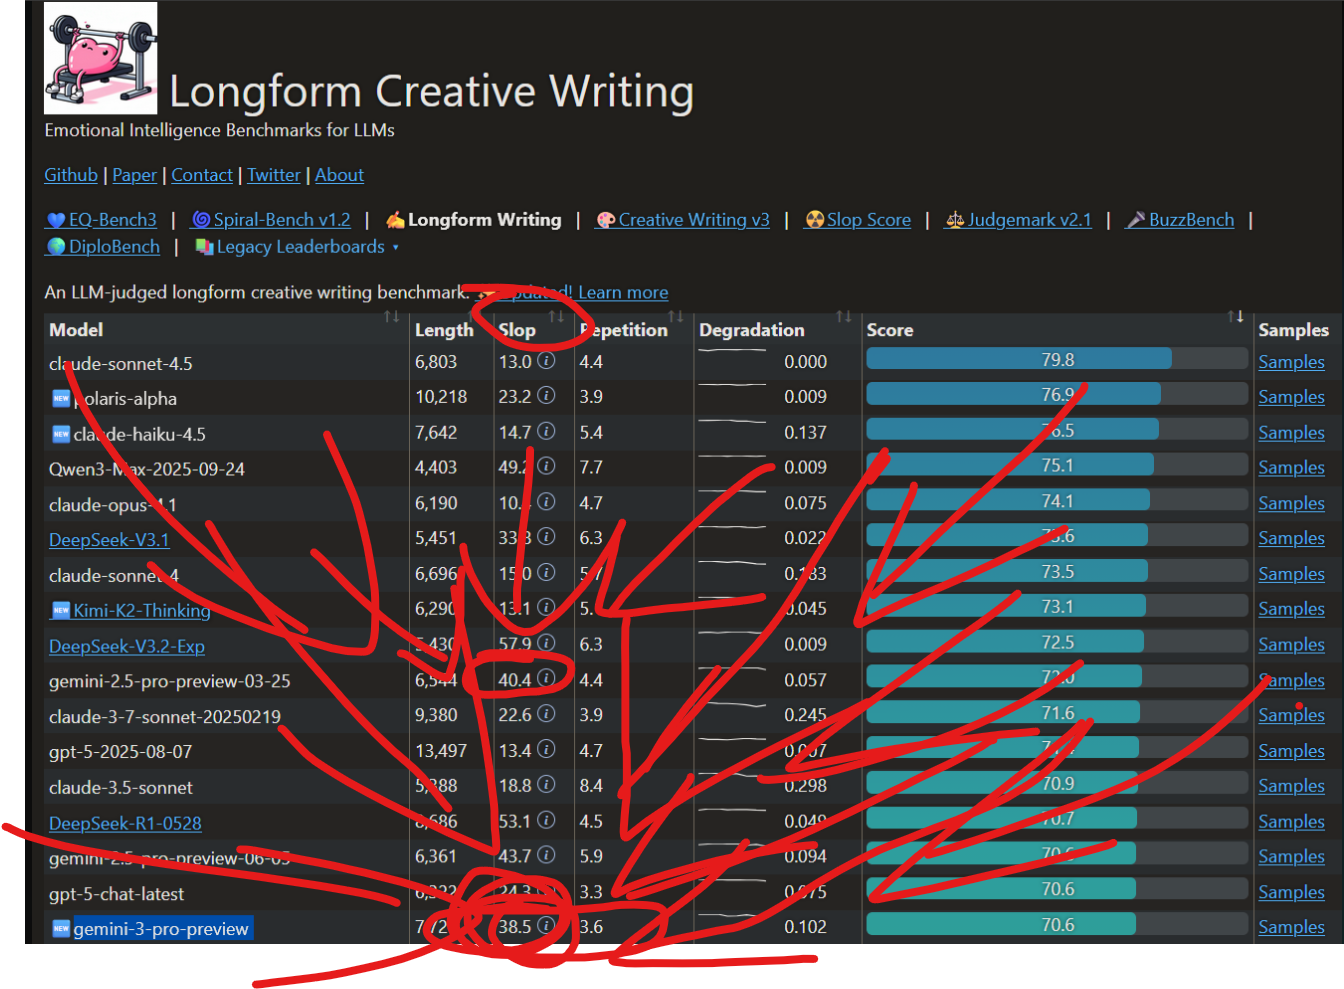Click the icon beside Legacy Leaderboards
Screen dimensions: 1344x989
(x=204, y=247)
